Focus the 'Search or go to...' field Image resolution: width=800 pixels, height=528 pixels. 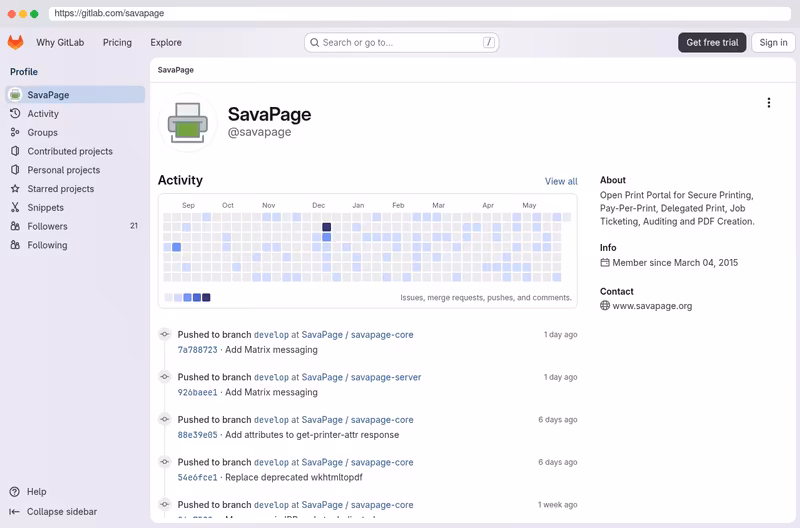[402, 42]
